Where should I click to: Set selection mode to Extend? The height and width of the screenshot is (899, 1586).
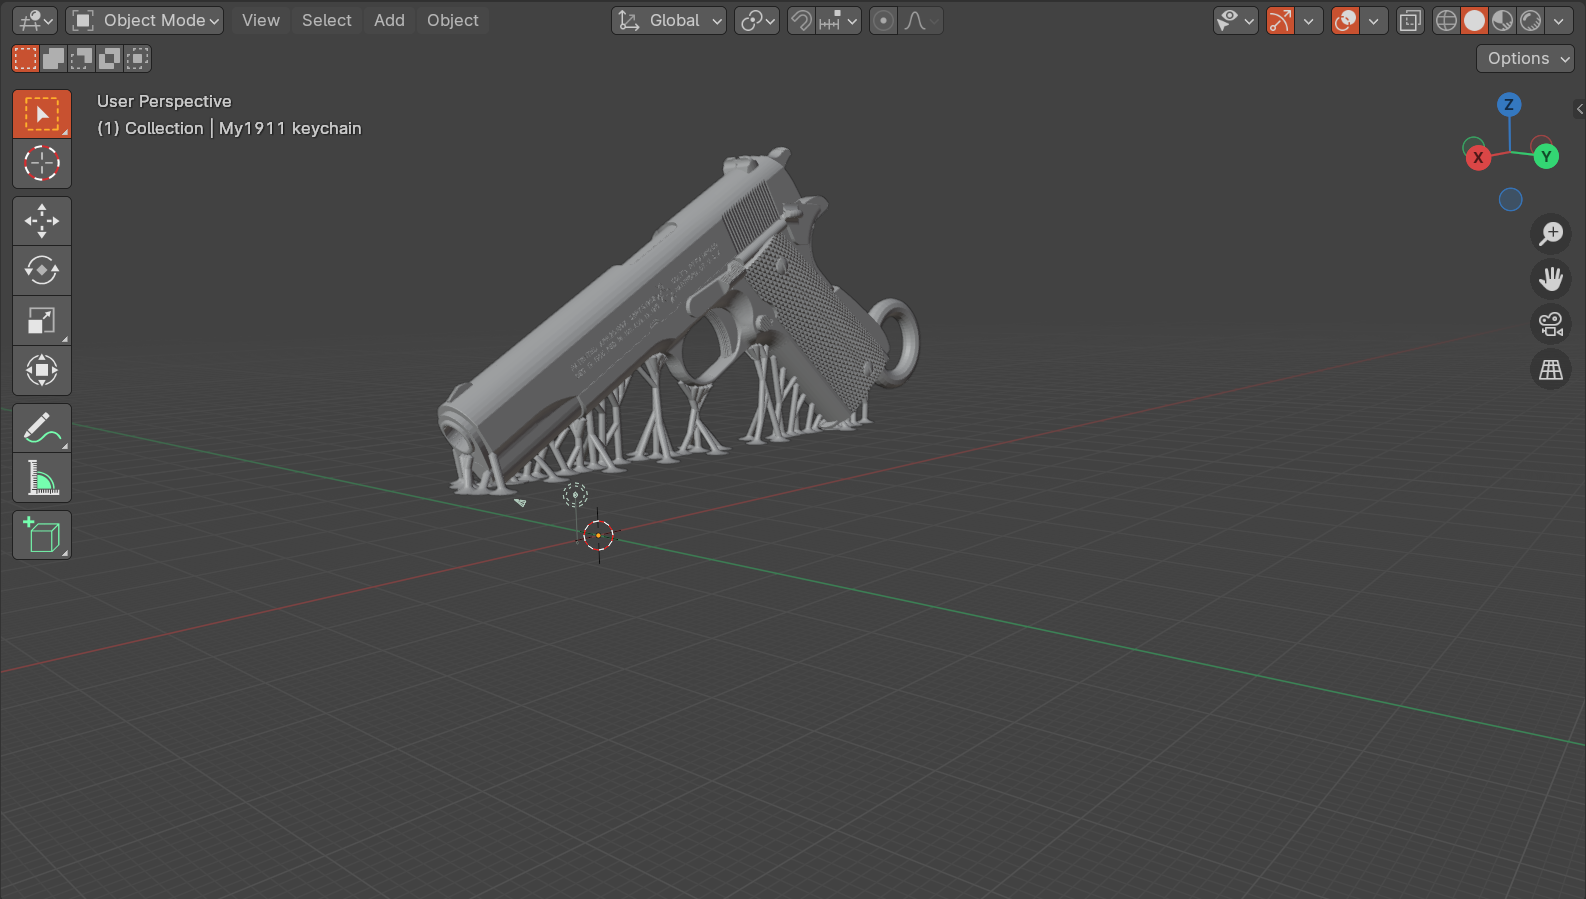[x=54, y=58]
